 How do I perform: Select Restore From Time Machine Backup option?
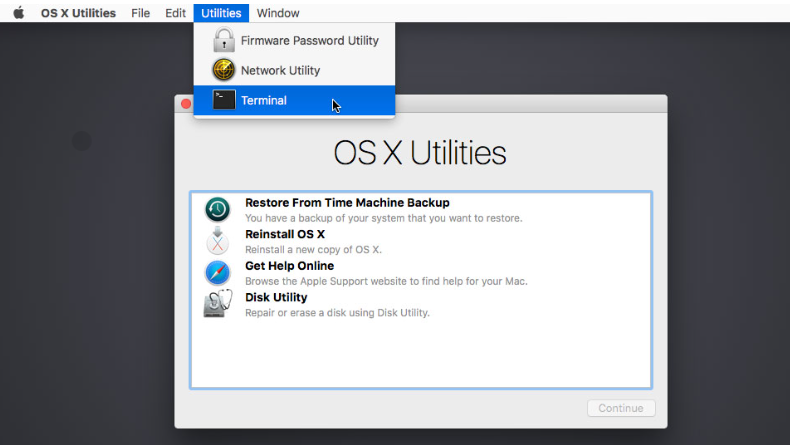click(347, 203)
